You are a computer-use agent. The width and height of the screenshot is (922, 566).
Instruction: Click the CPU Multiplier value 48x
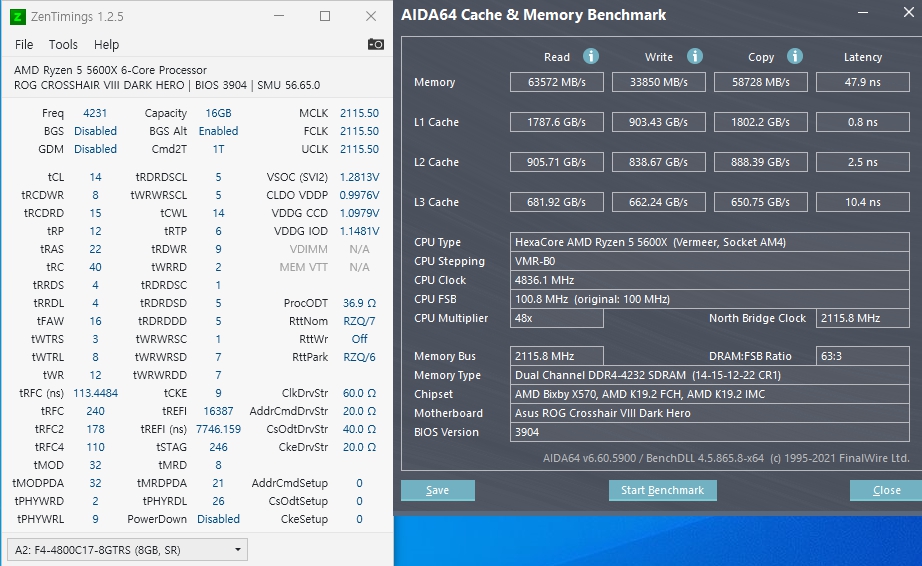click(x=557, y=318)
